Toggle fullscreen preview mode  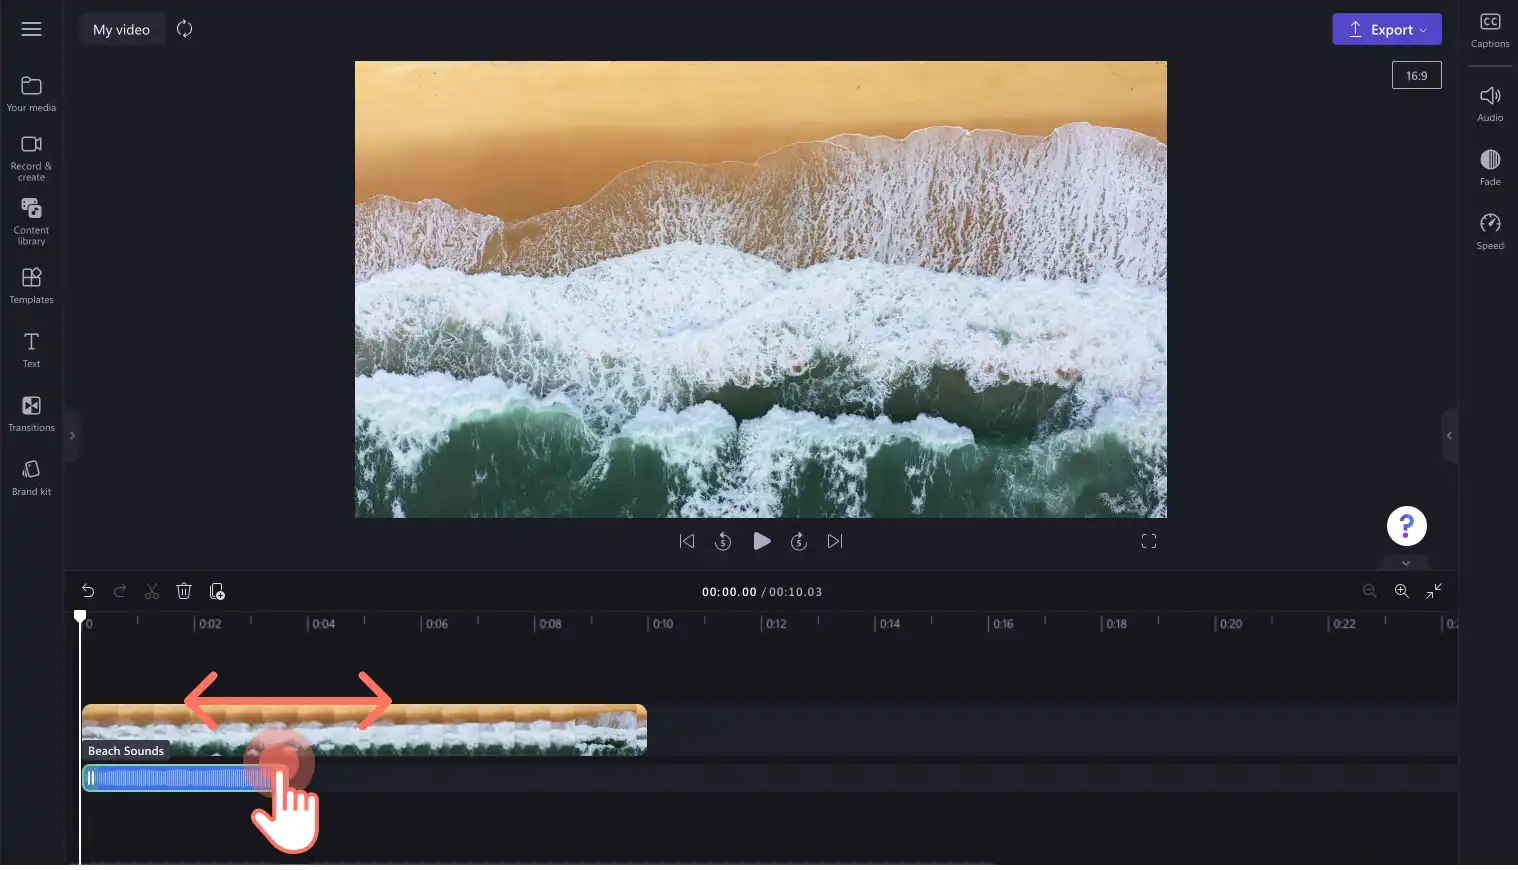[1149, 541]
